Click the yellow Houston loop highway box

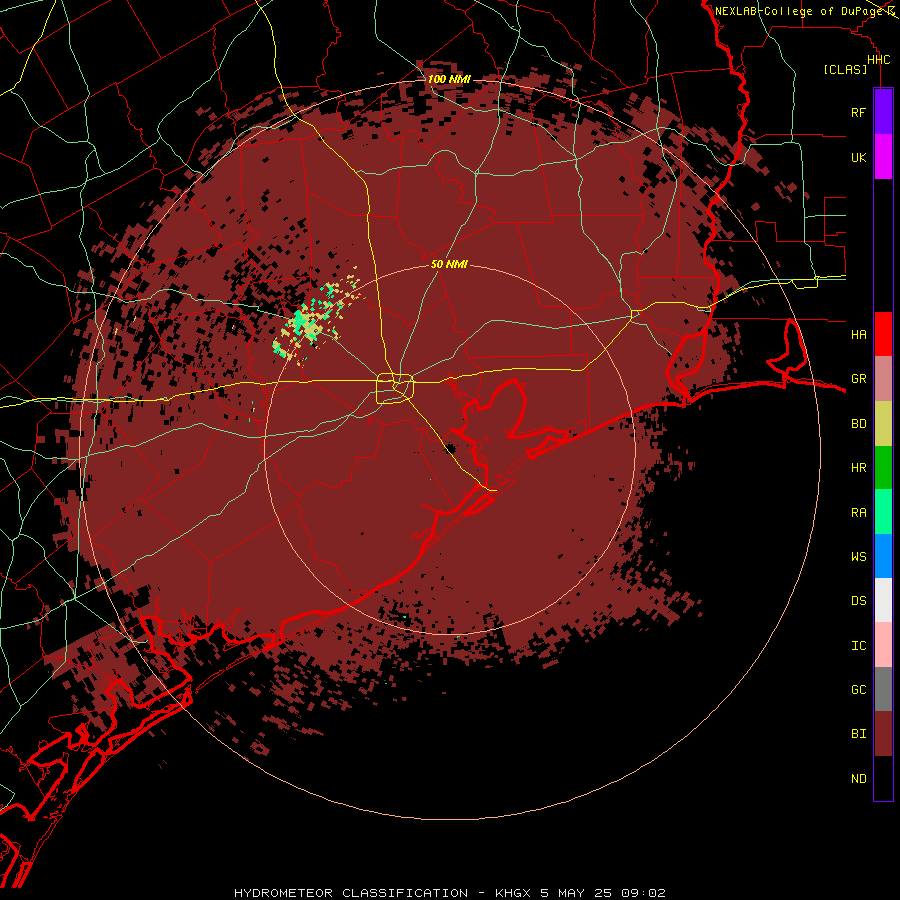(x=395, y=389)
